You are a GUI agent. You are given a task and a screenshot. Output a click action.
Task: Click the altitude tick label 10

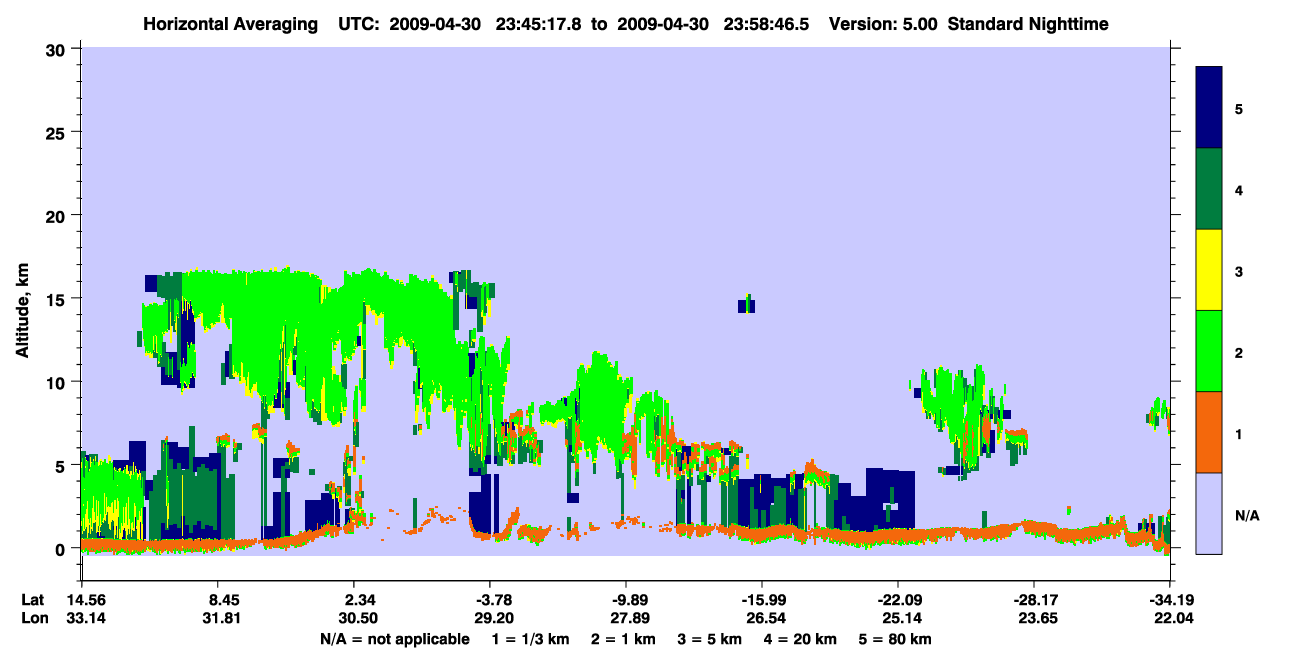pyautogui.click(x=57, y=382)
